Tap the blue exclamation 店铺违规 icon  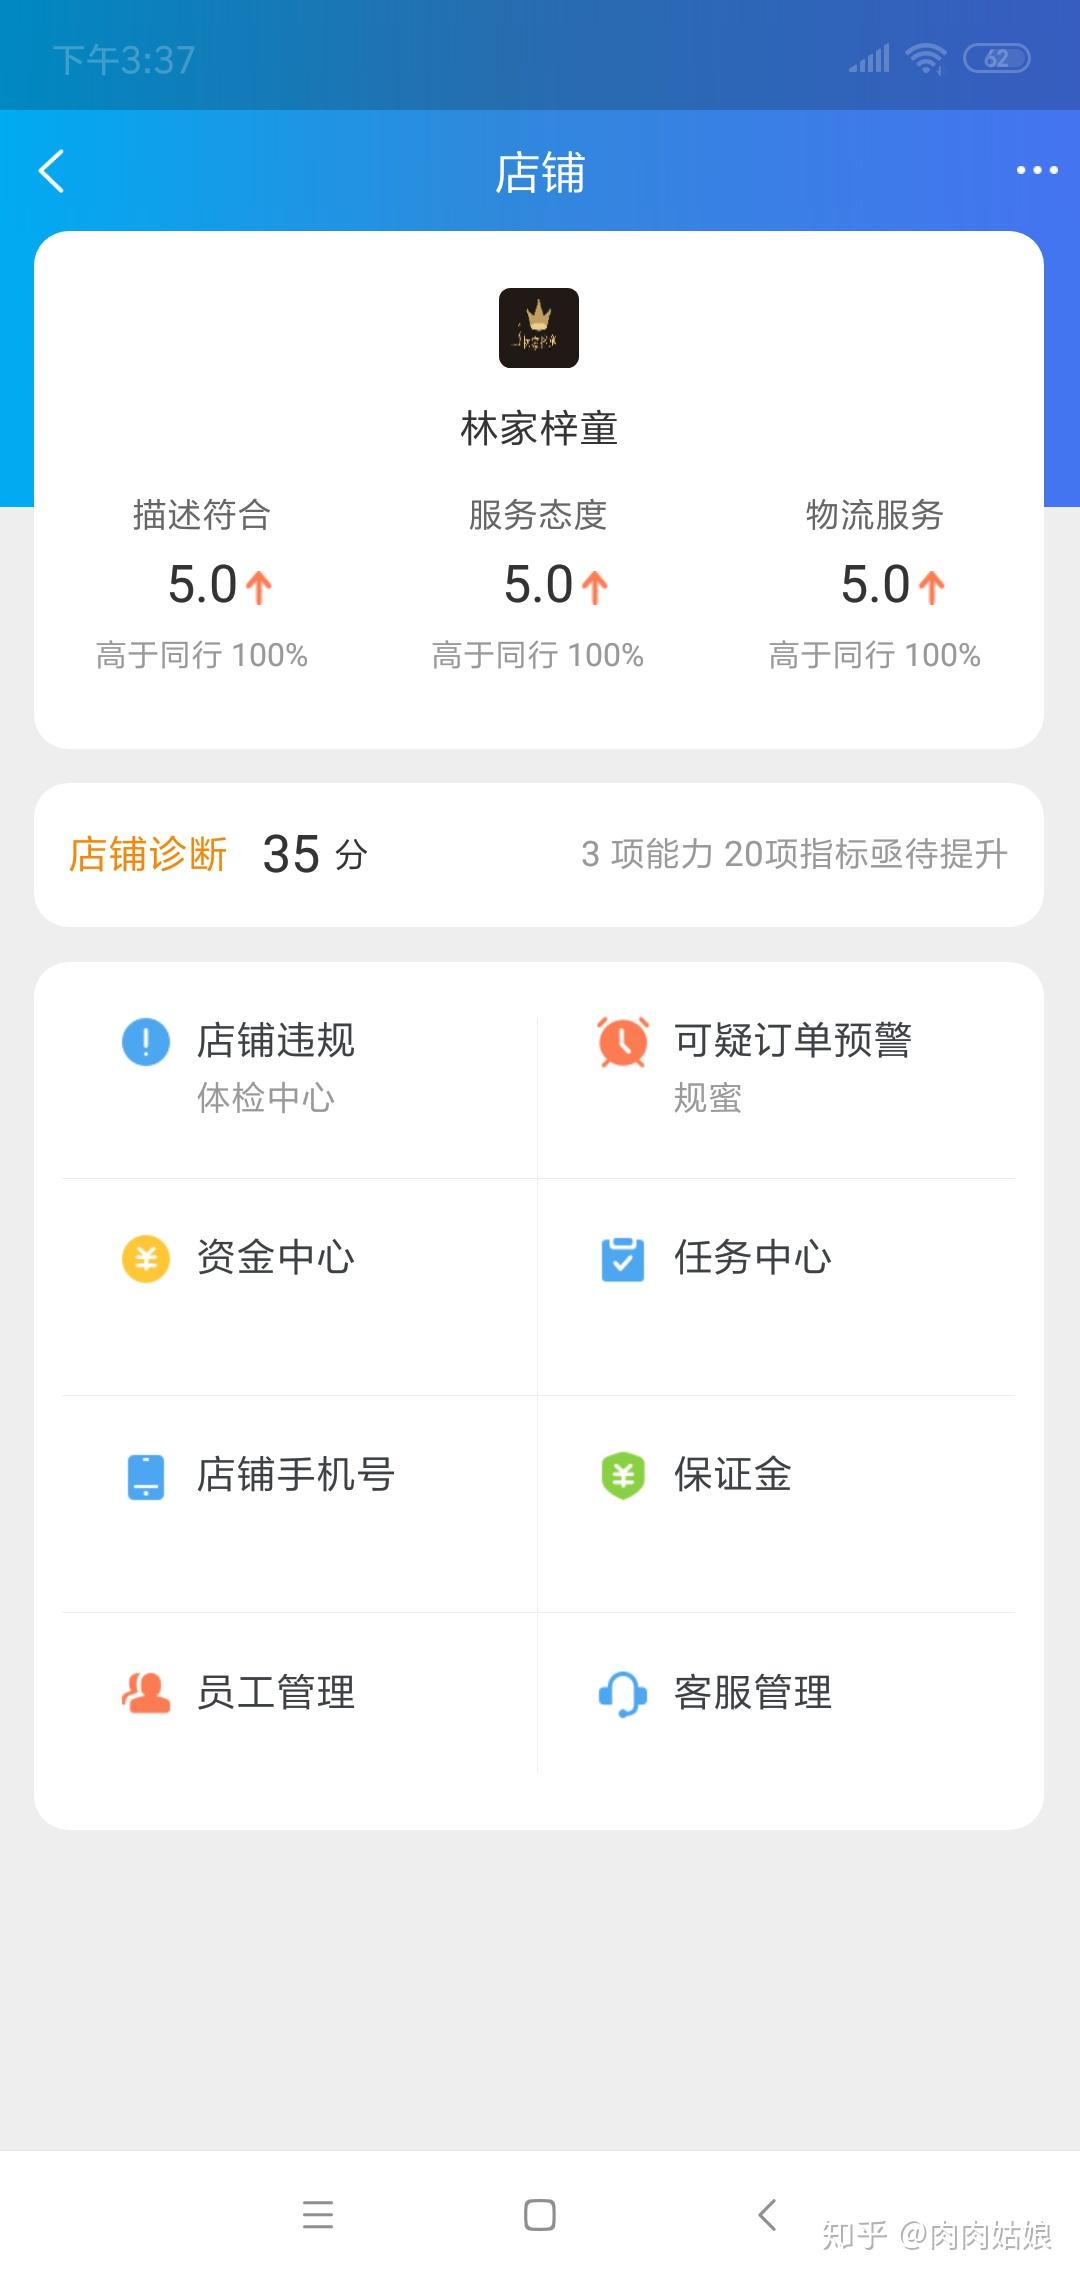tap(146, 1041)
